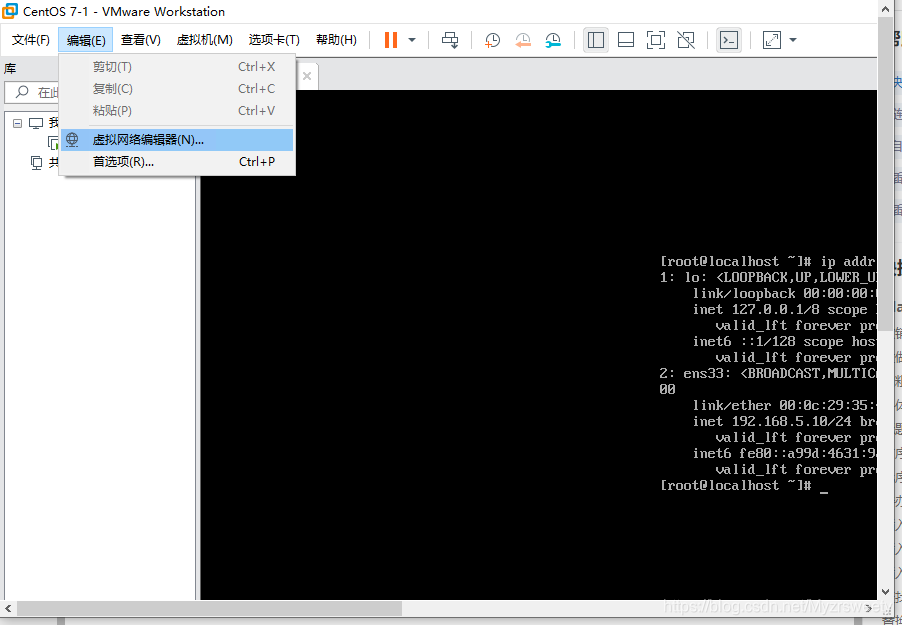
Task: Click the VMware Workstation title bar icon
Action: (x=10, y=11)
